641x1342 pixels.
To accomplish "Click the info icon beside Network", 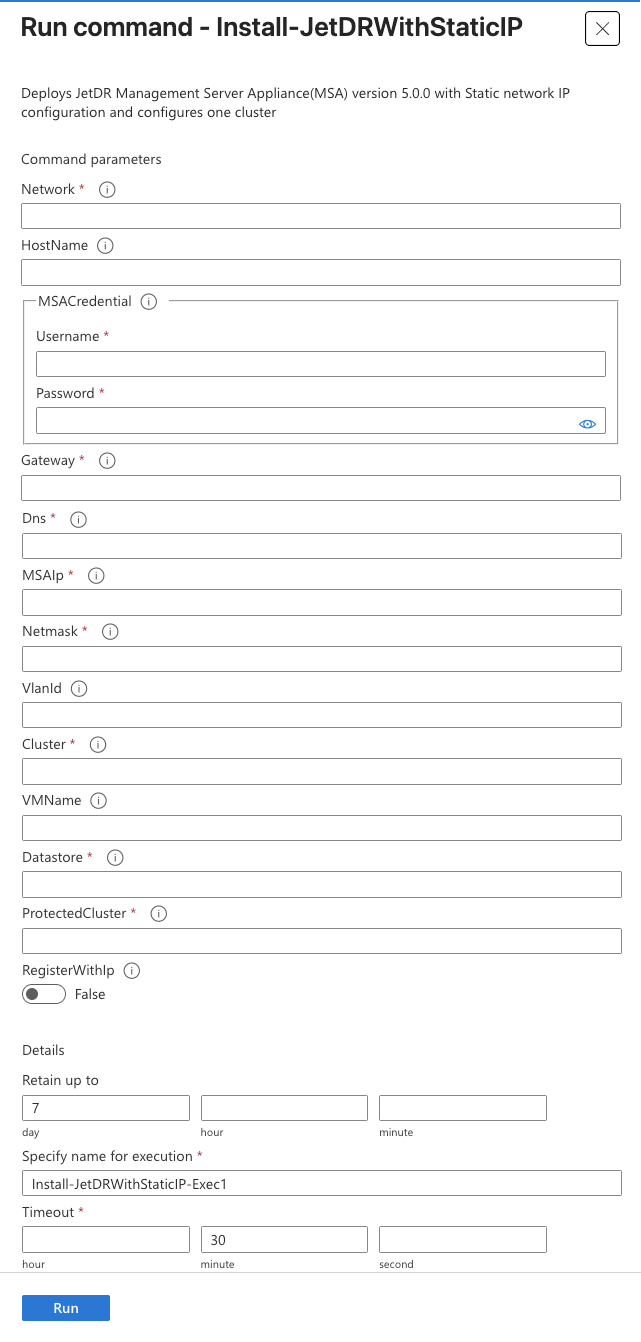I will pyautogui.click(x=108, y=189).
